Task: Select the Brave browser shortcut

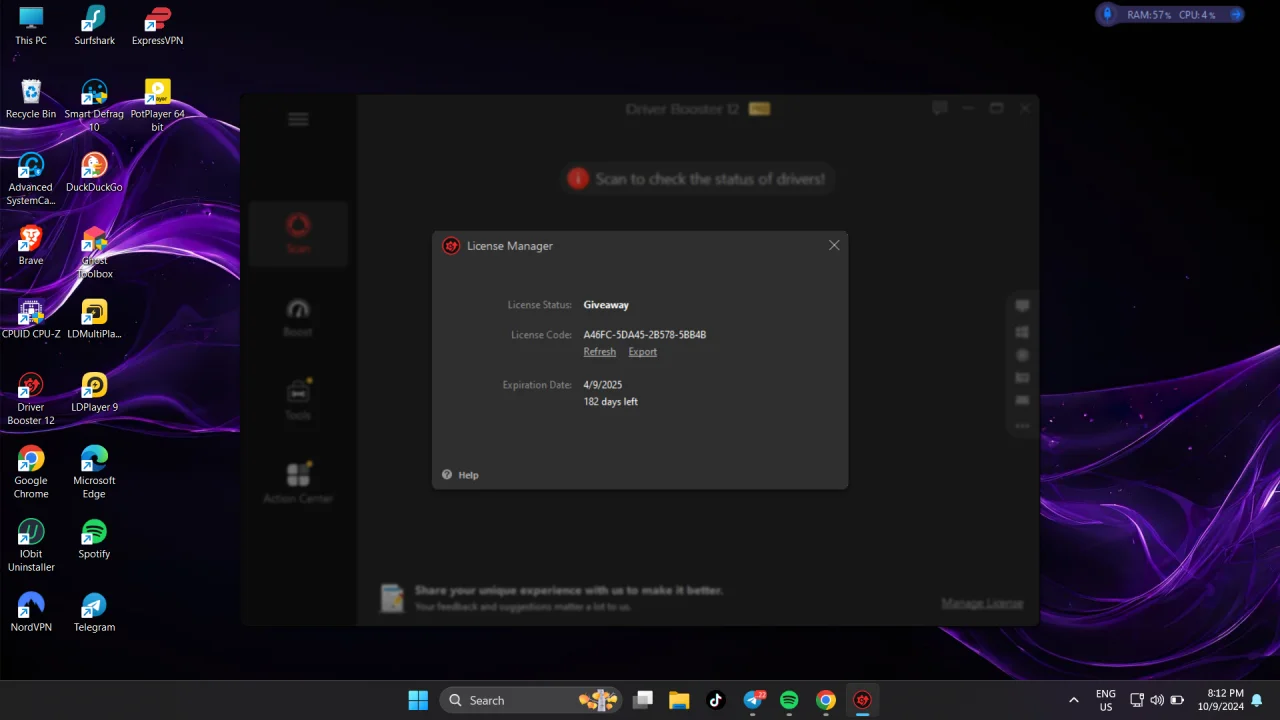Action: click(31, 246)
